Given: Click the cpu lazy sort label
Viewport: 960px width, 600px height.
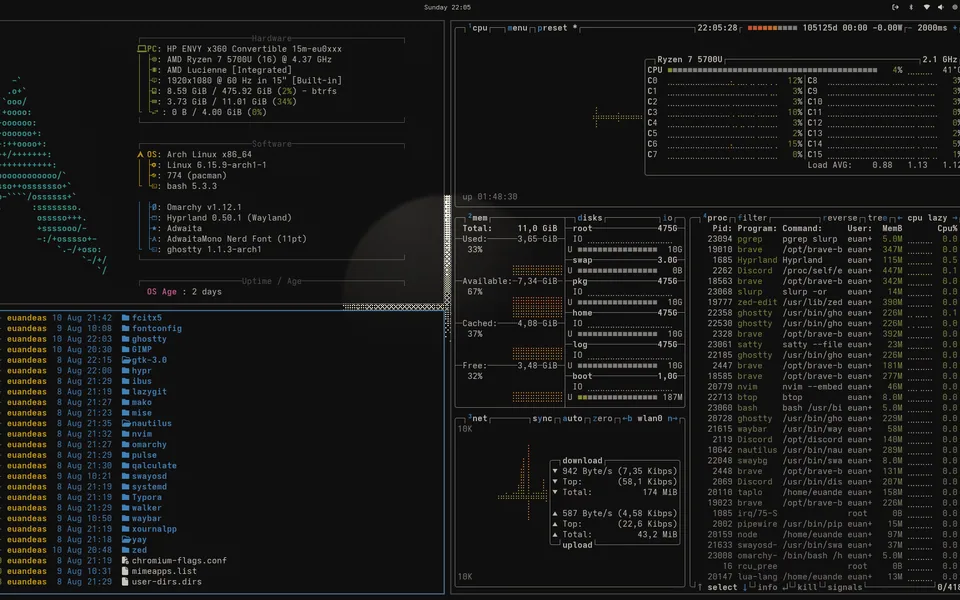Looking at the screenshot, I should point(927,217).
